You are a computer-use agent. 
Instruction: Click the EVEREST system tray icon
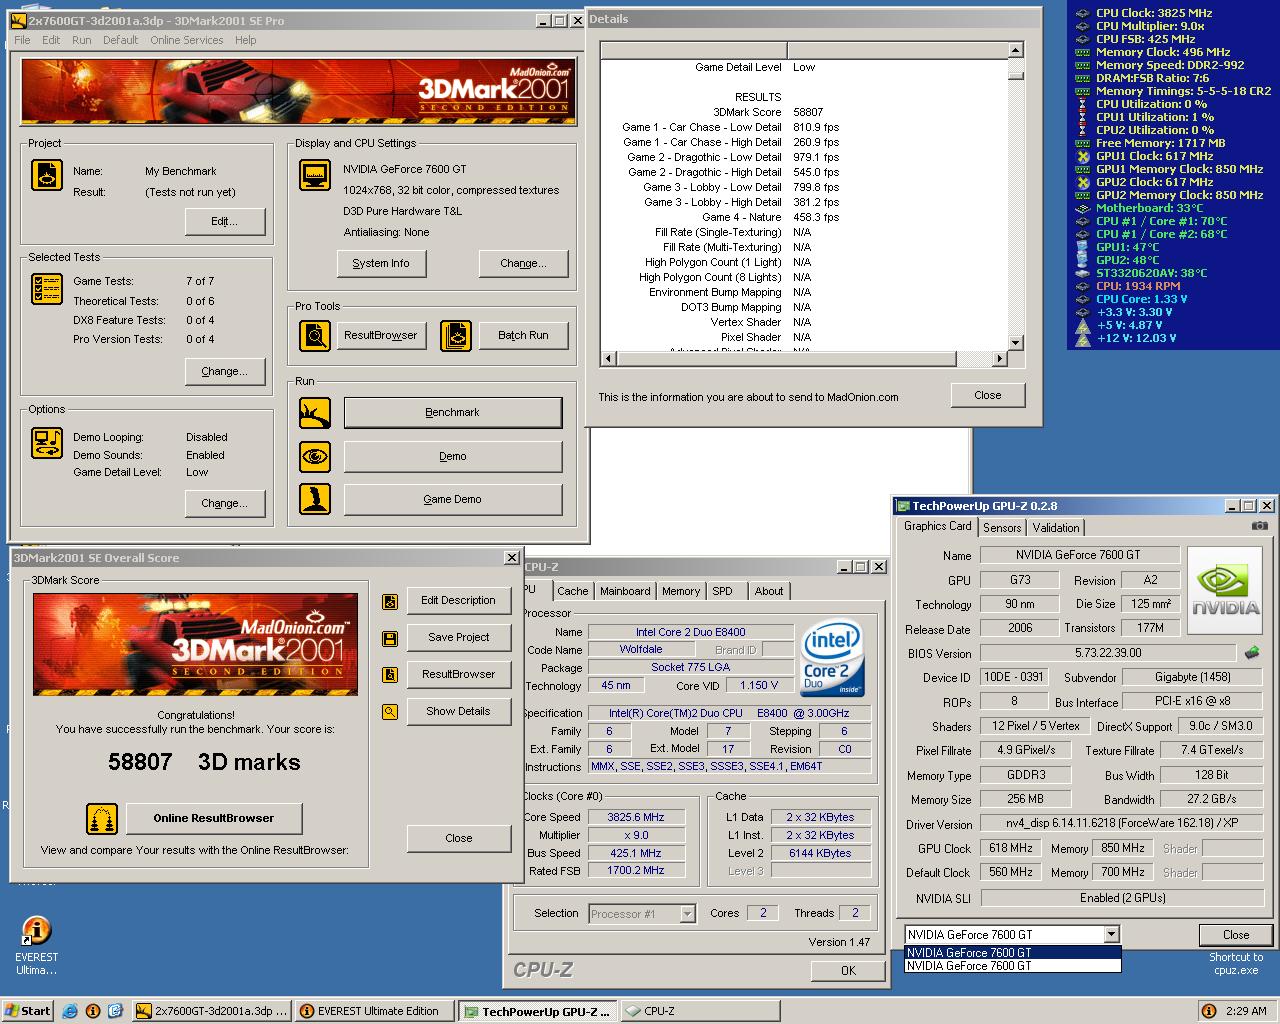pyautogui.click(x=1208, y=1011)
